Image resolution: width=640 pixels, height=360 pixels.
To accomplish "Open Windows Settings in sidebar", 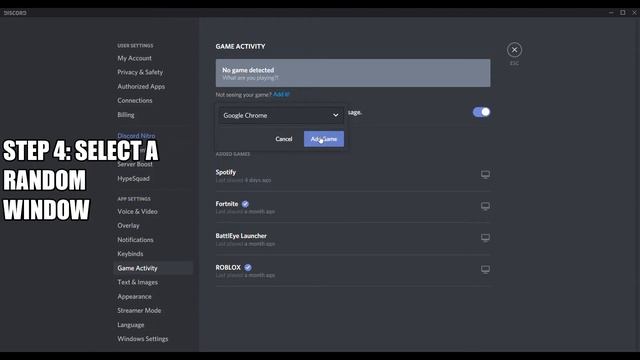I will click(x=142, y=339).
